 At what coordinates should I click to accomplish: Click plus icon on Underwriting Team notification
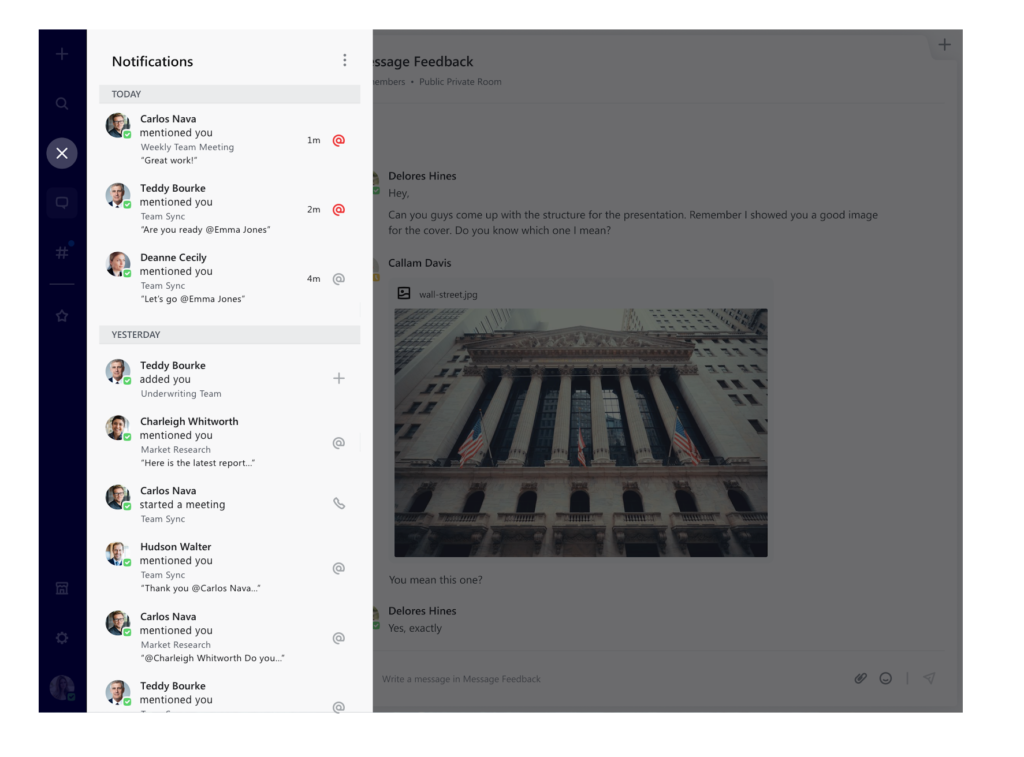(339, 378)
